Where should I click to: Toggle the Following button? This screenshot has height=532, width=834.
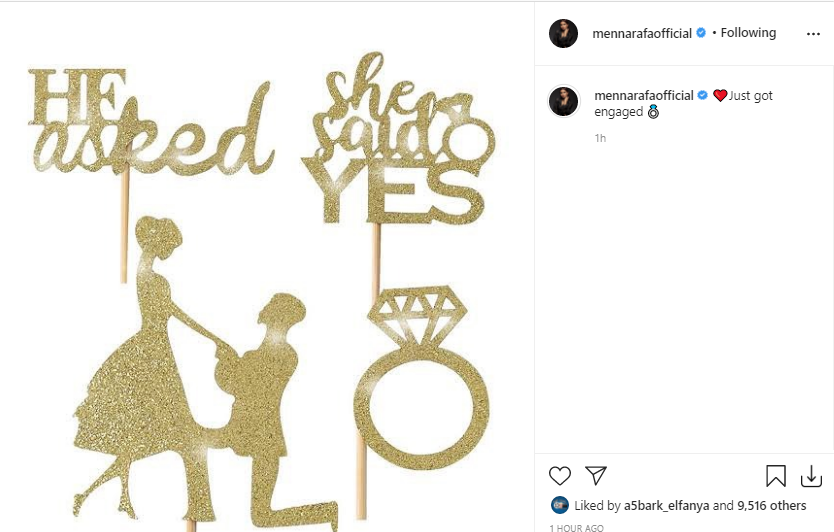click(748, 33)
